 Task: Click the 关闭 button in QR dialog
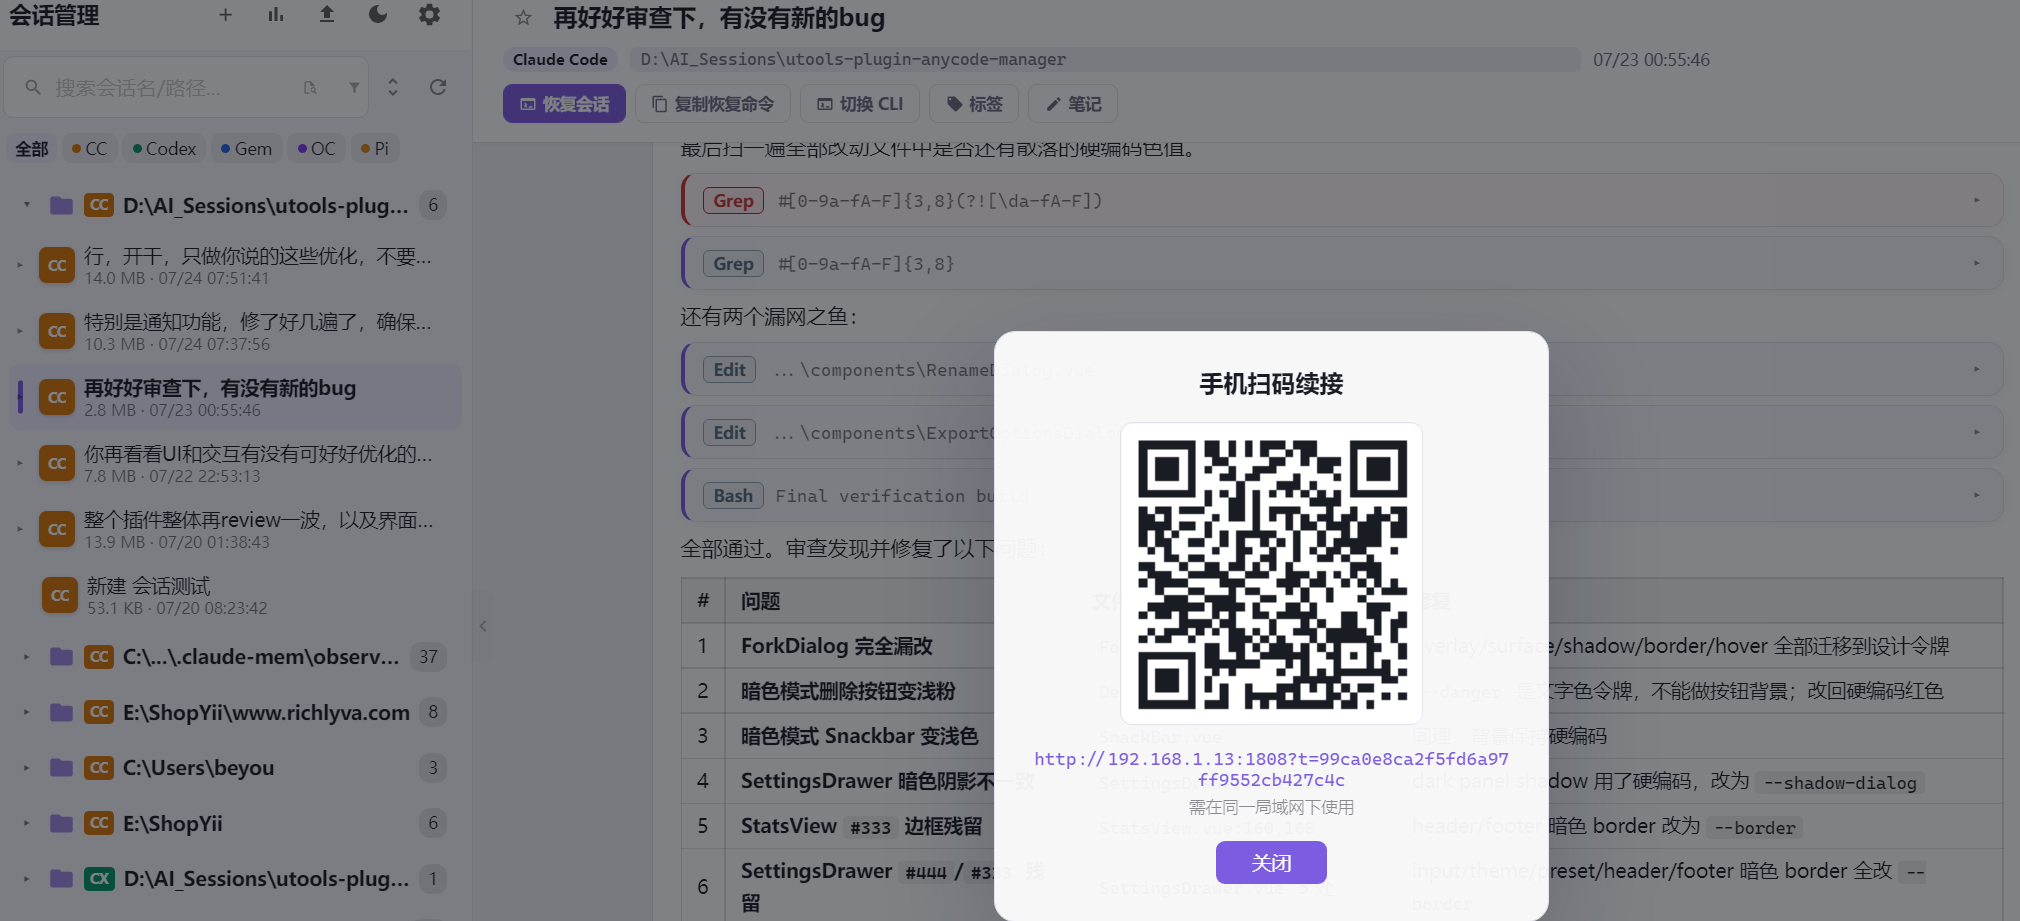1271,862
